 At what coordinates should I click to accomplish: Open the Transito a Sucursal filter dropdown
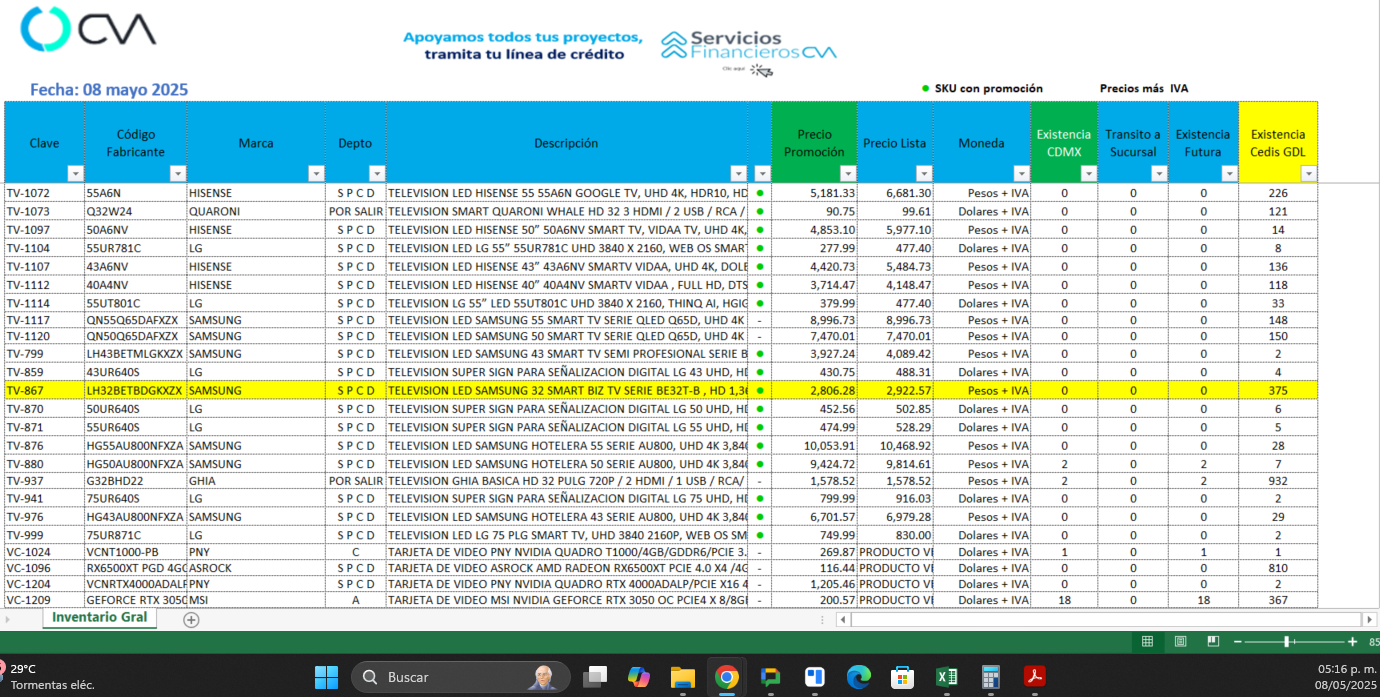point(1159,173)
